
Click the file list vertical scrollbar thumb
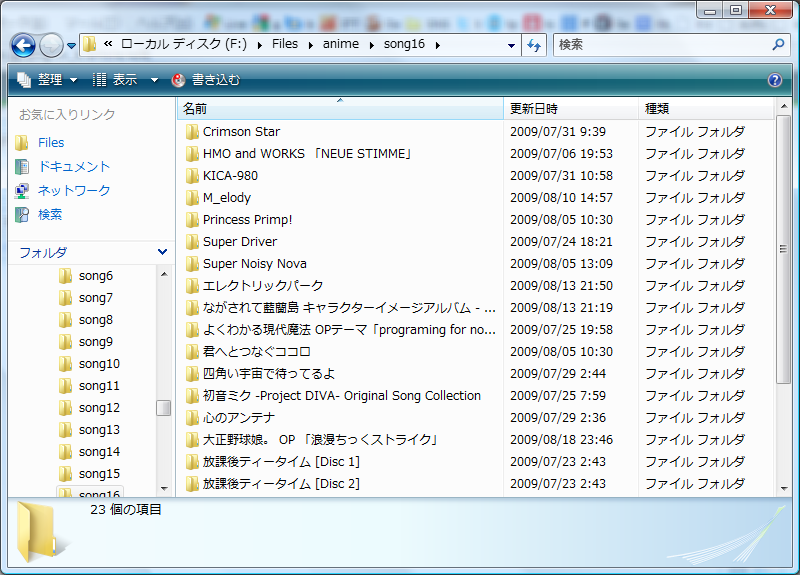click(x=784, y=249)
